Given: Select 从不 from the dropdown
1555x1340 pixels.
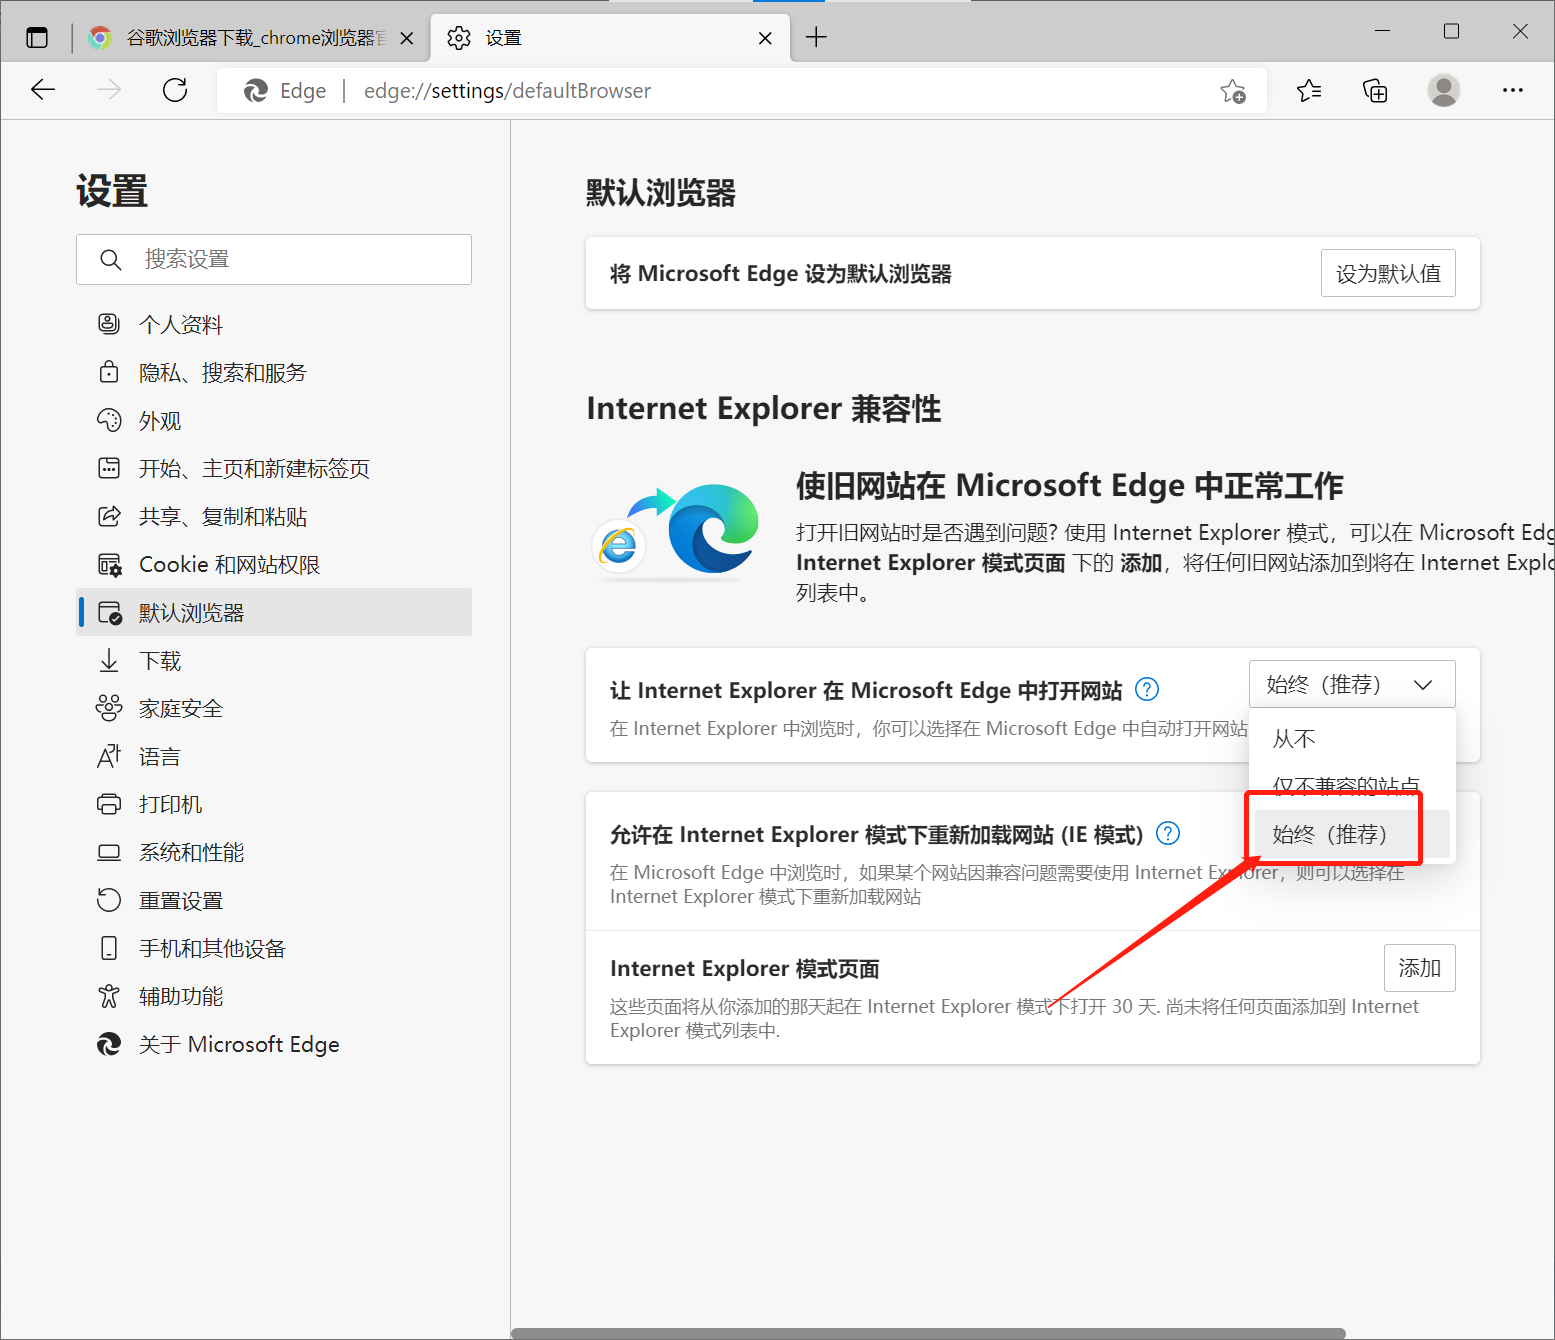Looking at the screenshot, I should click(x=1293, y=738).
